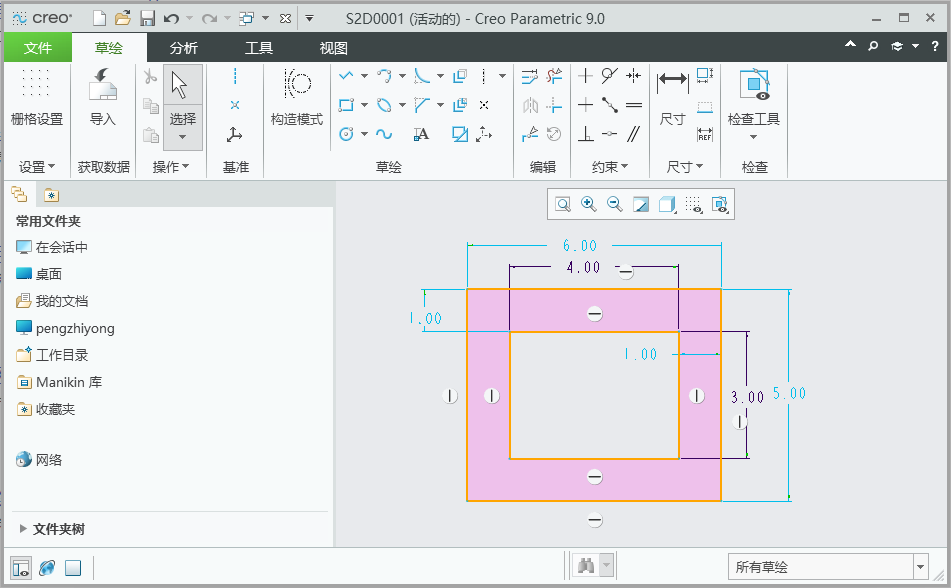Apply the Equal constraint
Viewport: 951px width, 588px height.
[x=634, y=105]
